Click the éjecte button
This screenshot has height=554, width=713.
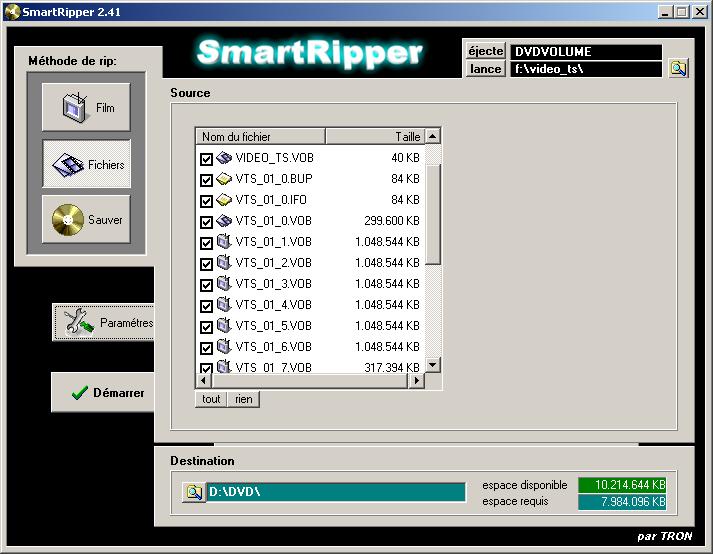[x=485, y=51]
